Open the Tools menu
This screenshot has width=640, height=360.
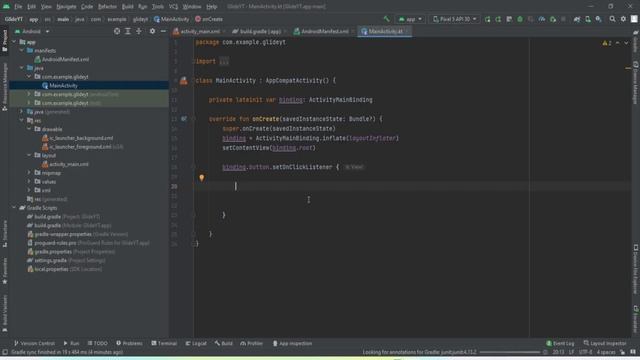158,7
